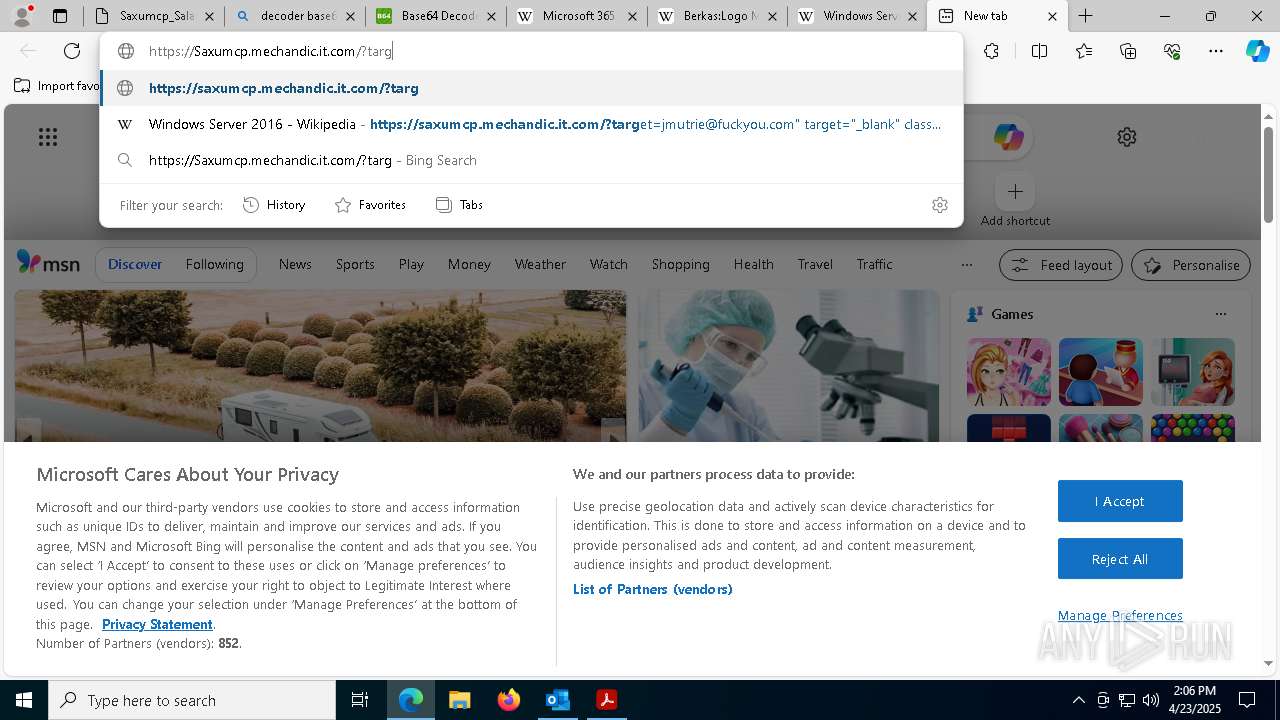This screenshot has width=1280, height=720.
Task: Open the laboratory microscope news card
Action: point(789,366)
